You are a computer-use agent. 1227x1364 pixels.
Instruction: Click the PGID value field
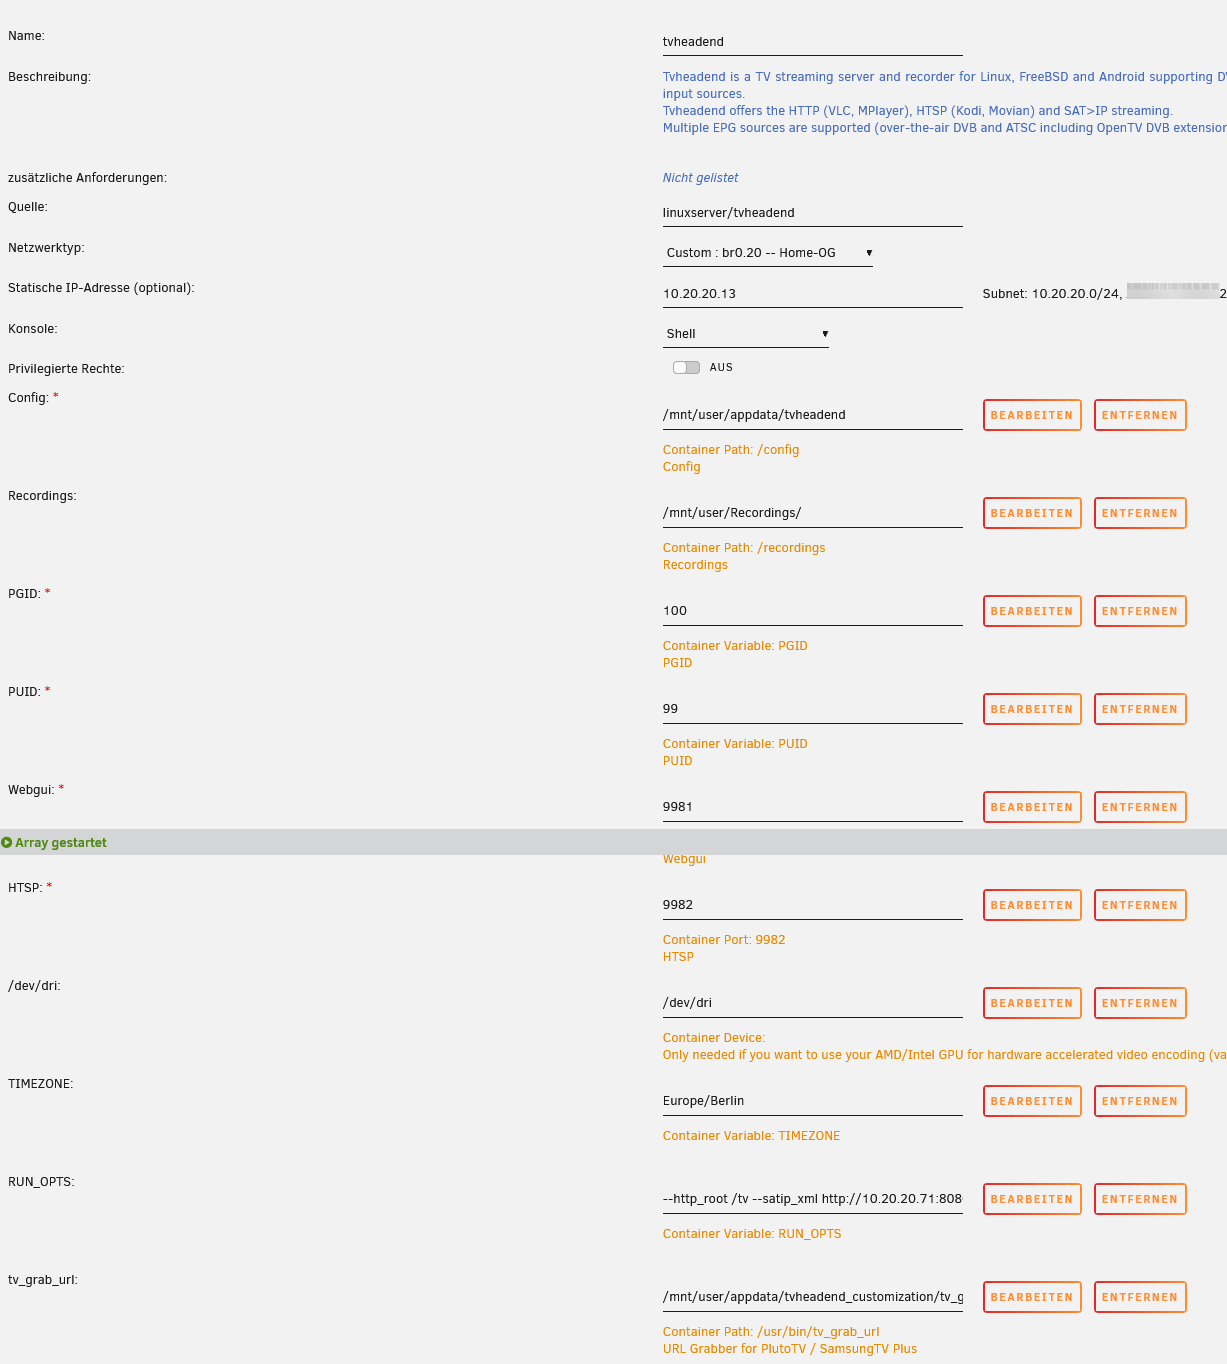pos(813,611)
